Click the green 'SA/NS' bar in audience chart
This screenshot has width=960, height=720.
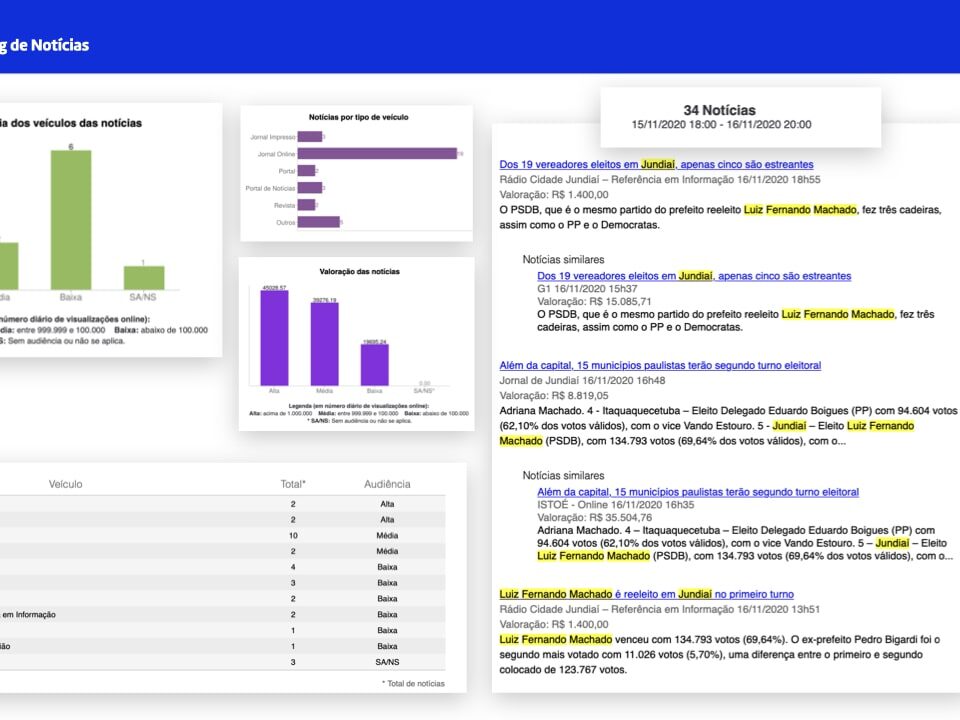pos(144,278)
